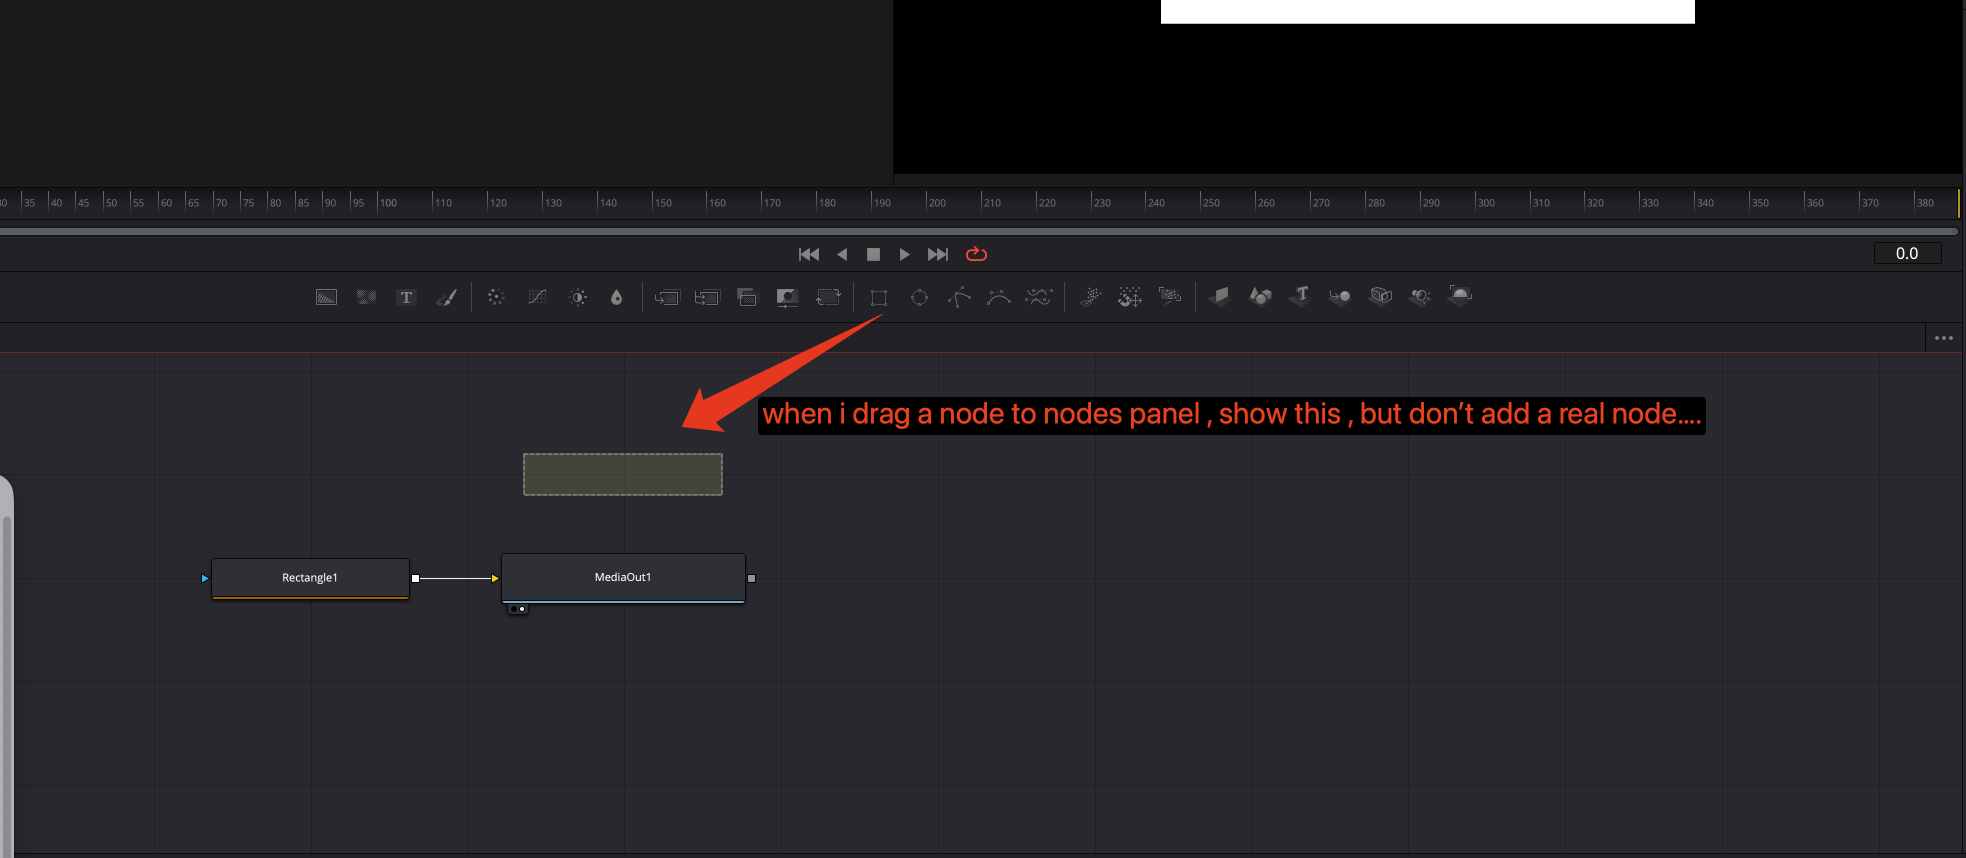This screenshot has width=1966, height=858.
Task: Select the Ellipse mask tool
Action: (x=919, y=297)
